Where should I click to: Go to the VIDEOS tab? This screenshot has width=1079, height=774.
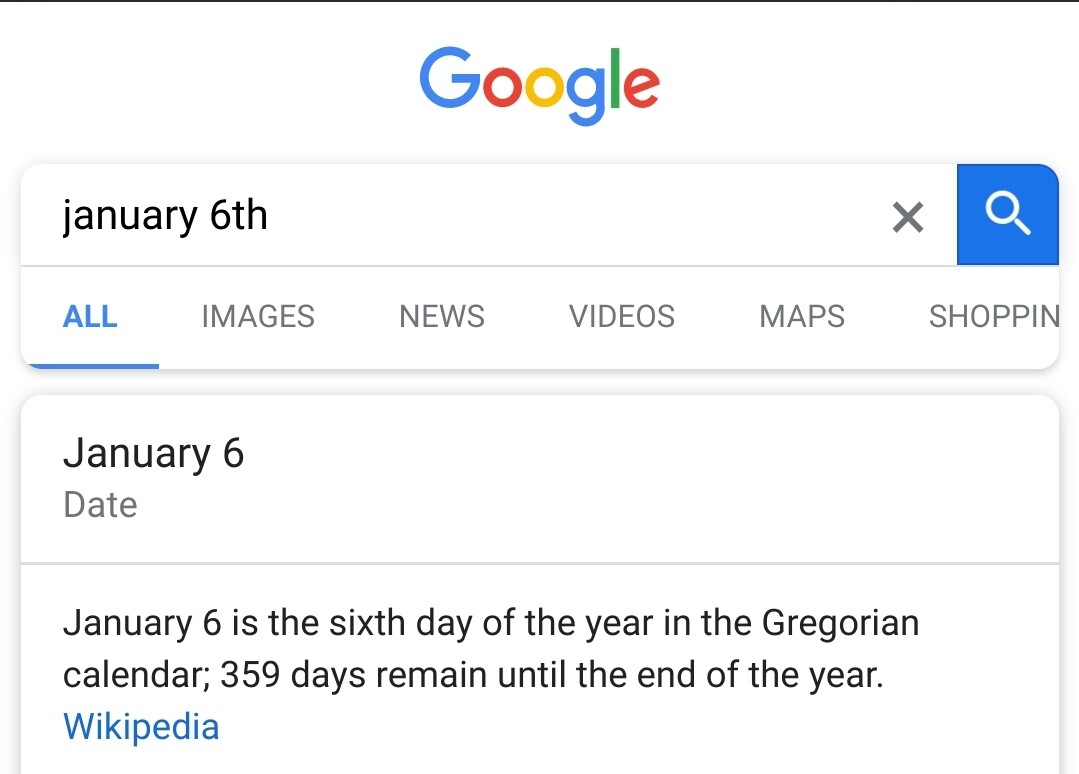coord(622,317)
